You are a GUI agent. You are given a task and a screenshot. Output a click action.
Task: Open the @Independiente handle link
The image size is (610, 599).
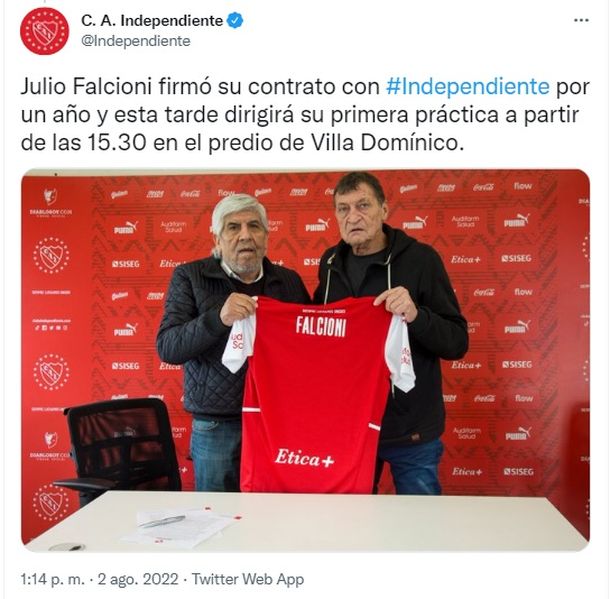tap(136, 41)
